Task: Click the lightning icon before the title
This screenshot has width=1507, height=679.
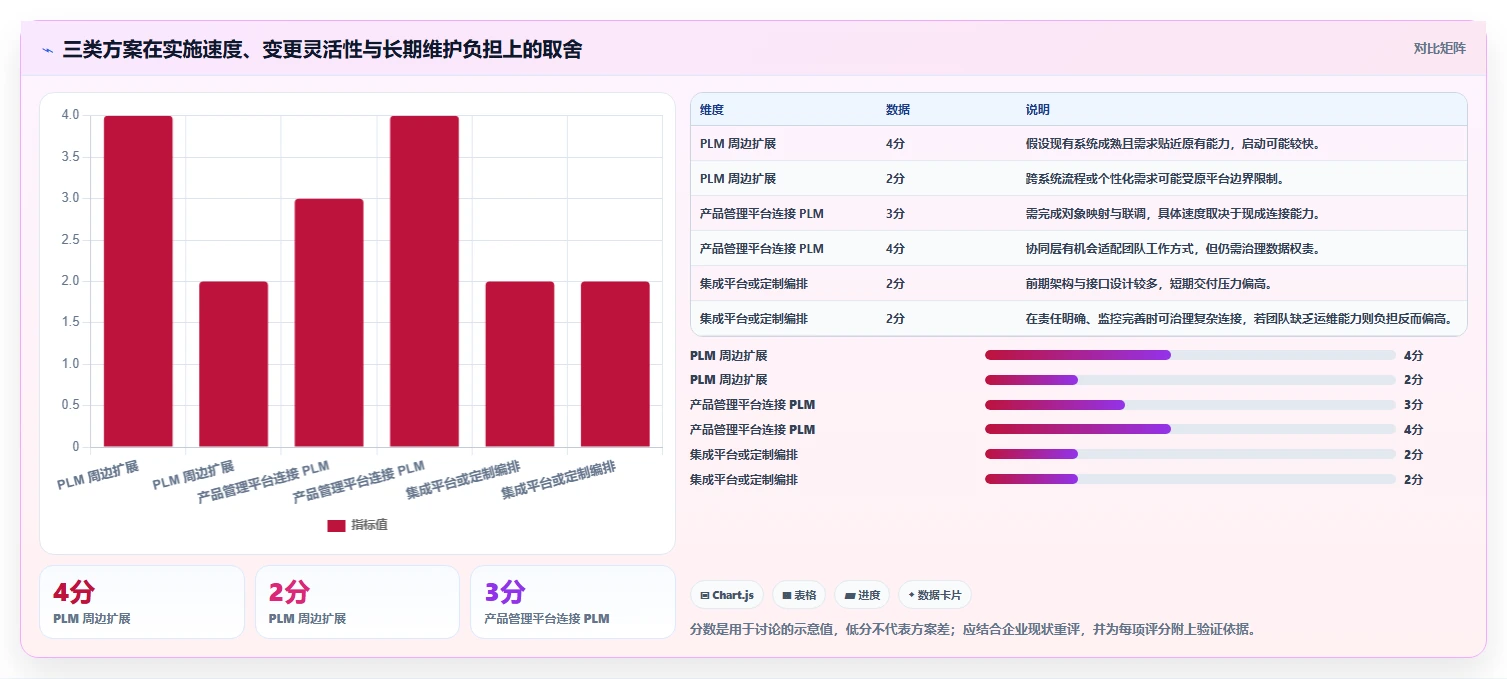Action: point(47,50)
